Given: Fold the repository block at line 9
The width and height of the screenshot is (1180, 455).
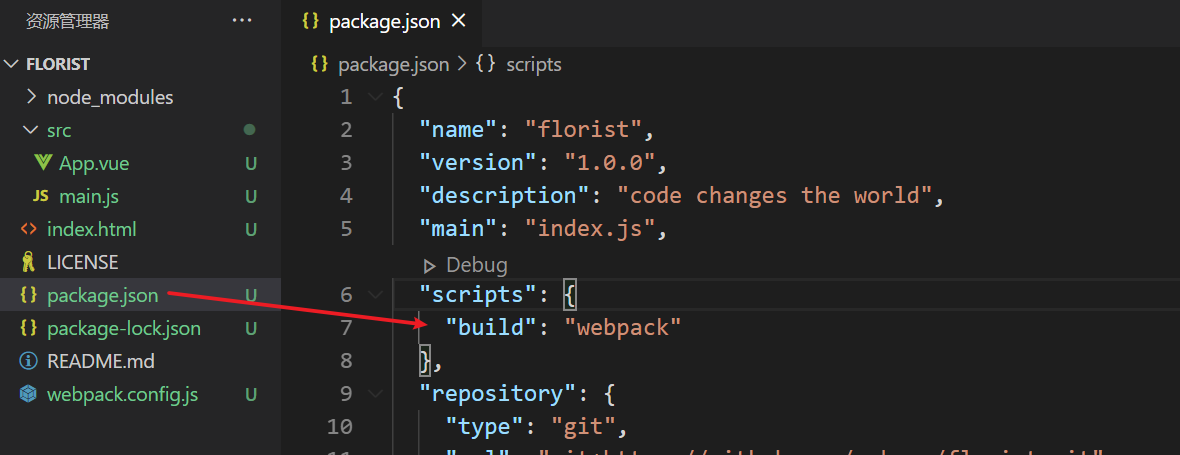Looking at the screenshot, I should [374, 393].
